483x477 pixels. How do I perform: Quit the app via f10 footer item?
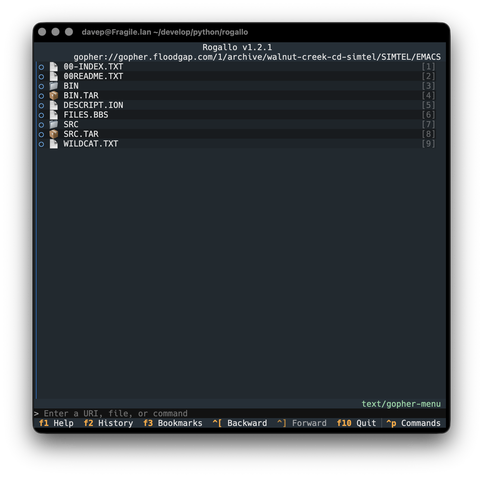356,423
